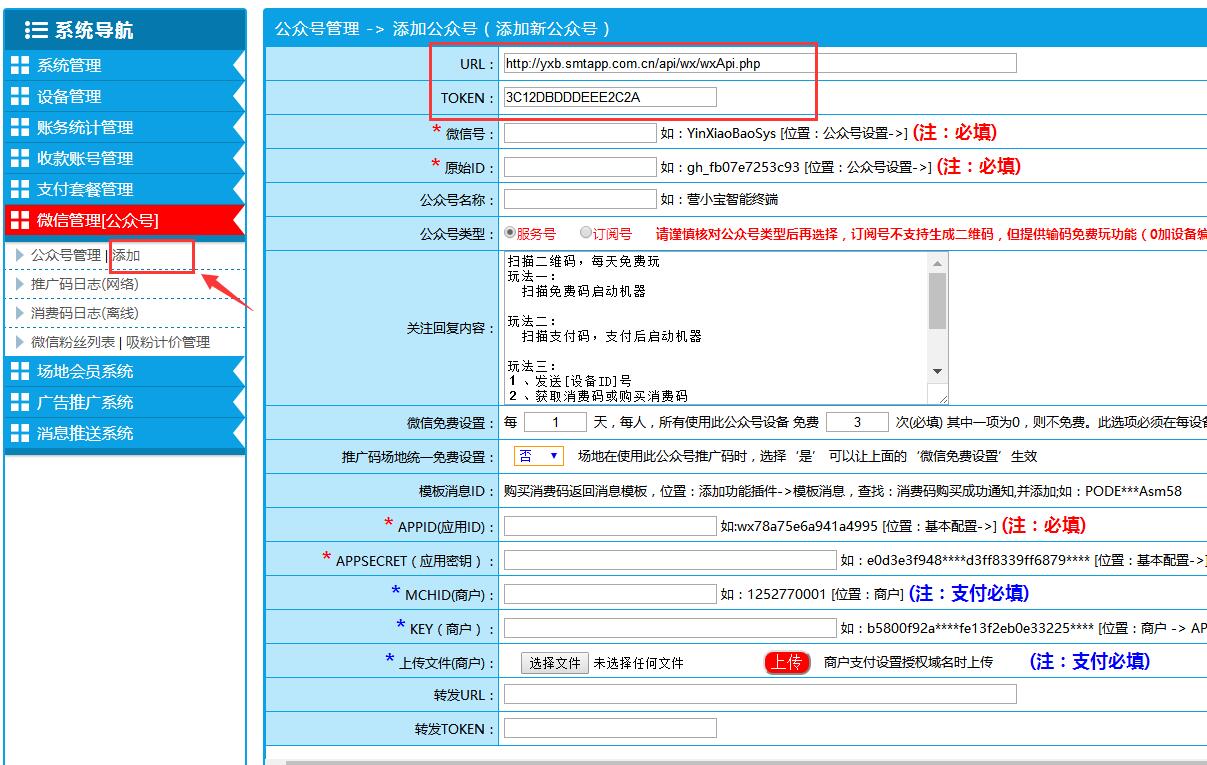Screen dimensions: 1207x765
Task: Focus the APPSECRET input field
Action: point(670,560)
